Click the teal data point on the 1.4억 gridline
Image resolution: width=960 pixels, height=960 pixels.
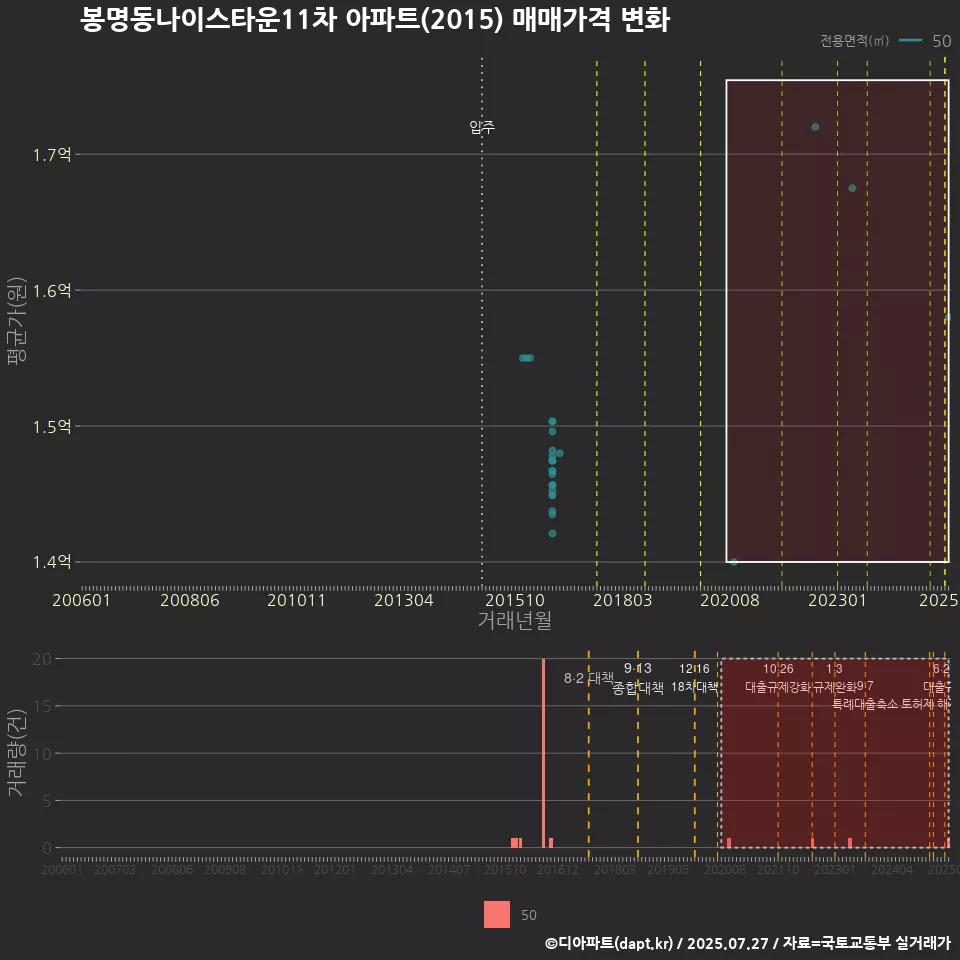733,561
